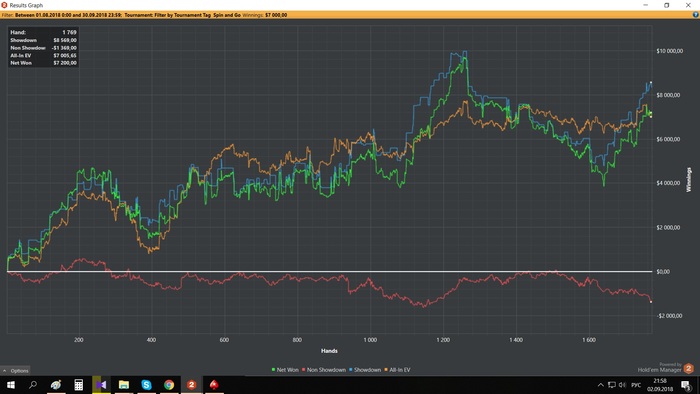Viewport: 700px width, 394px height.
Task: Open the Paint app in the taskbar
Action: pyautogui.click(x=56, y=385)
